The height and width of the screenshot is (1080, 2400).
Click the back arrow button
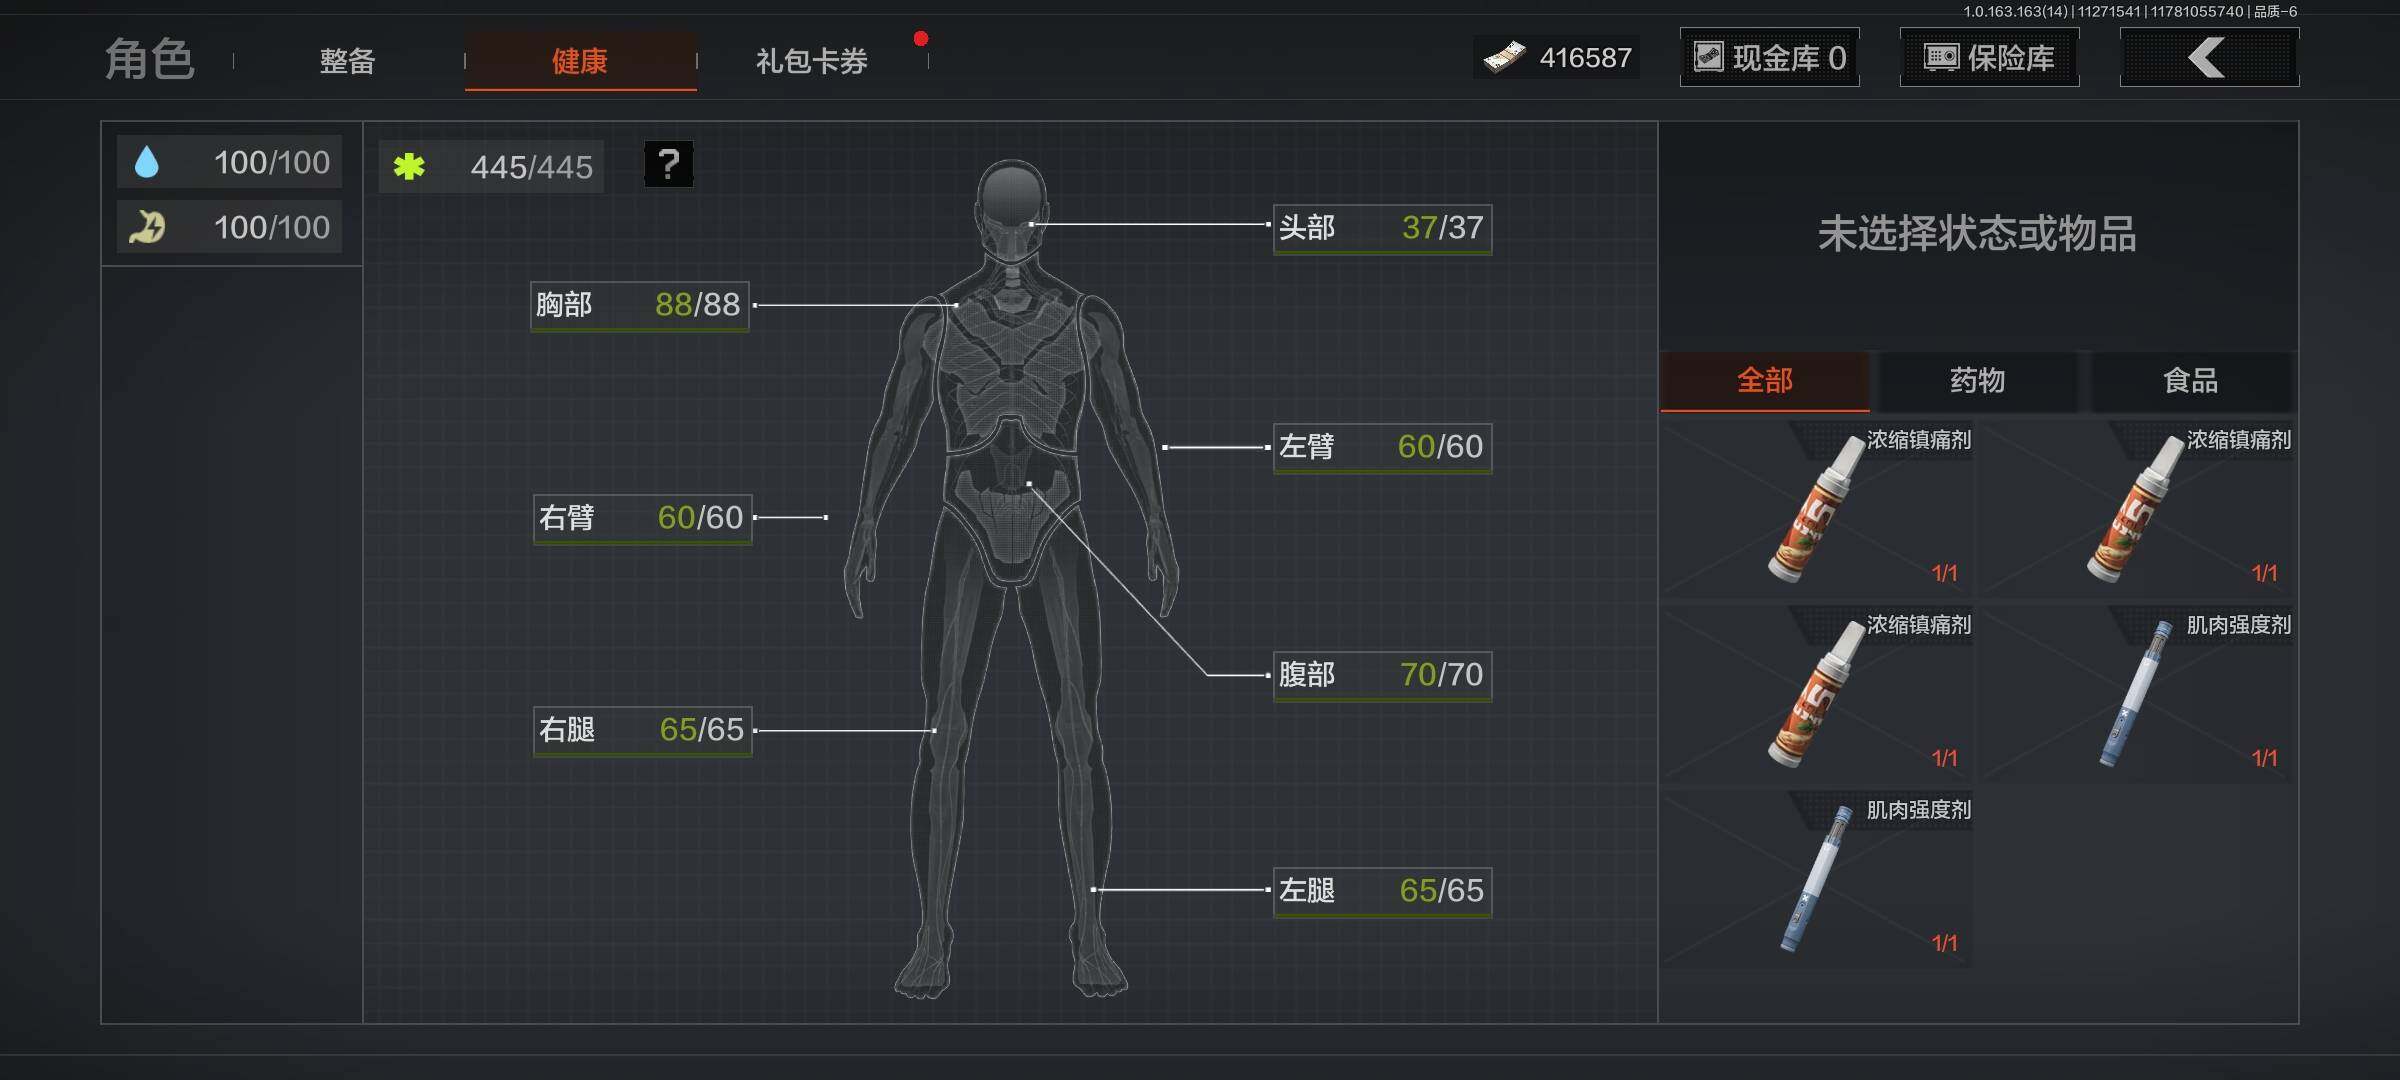click(2208, 58)
